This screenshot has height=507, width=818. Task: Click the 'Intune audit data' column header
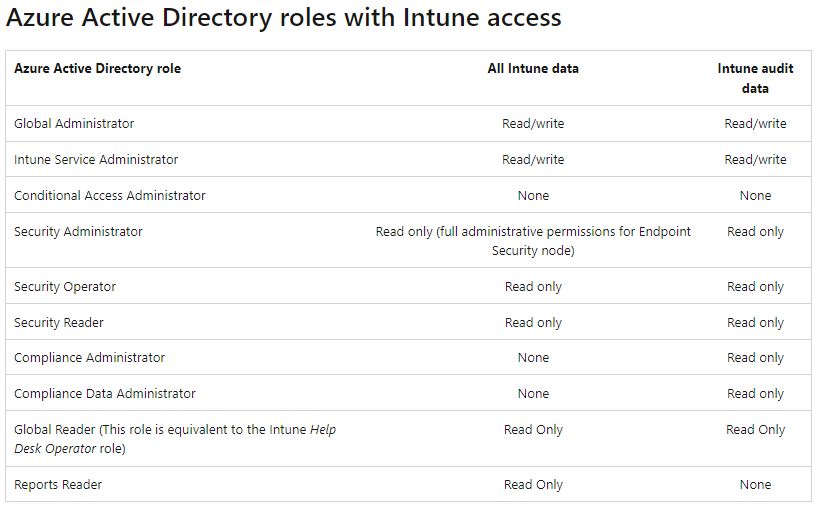pyautogui.click(x=755, y=78)
